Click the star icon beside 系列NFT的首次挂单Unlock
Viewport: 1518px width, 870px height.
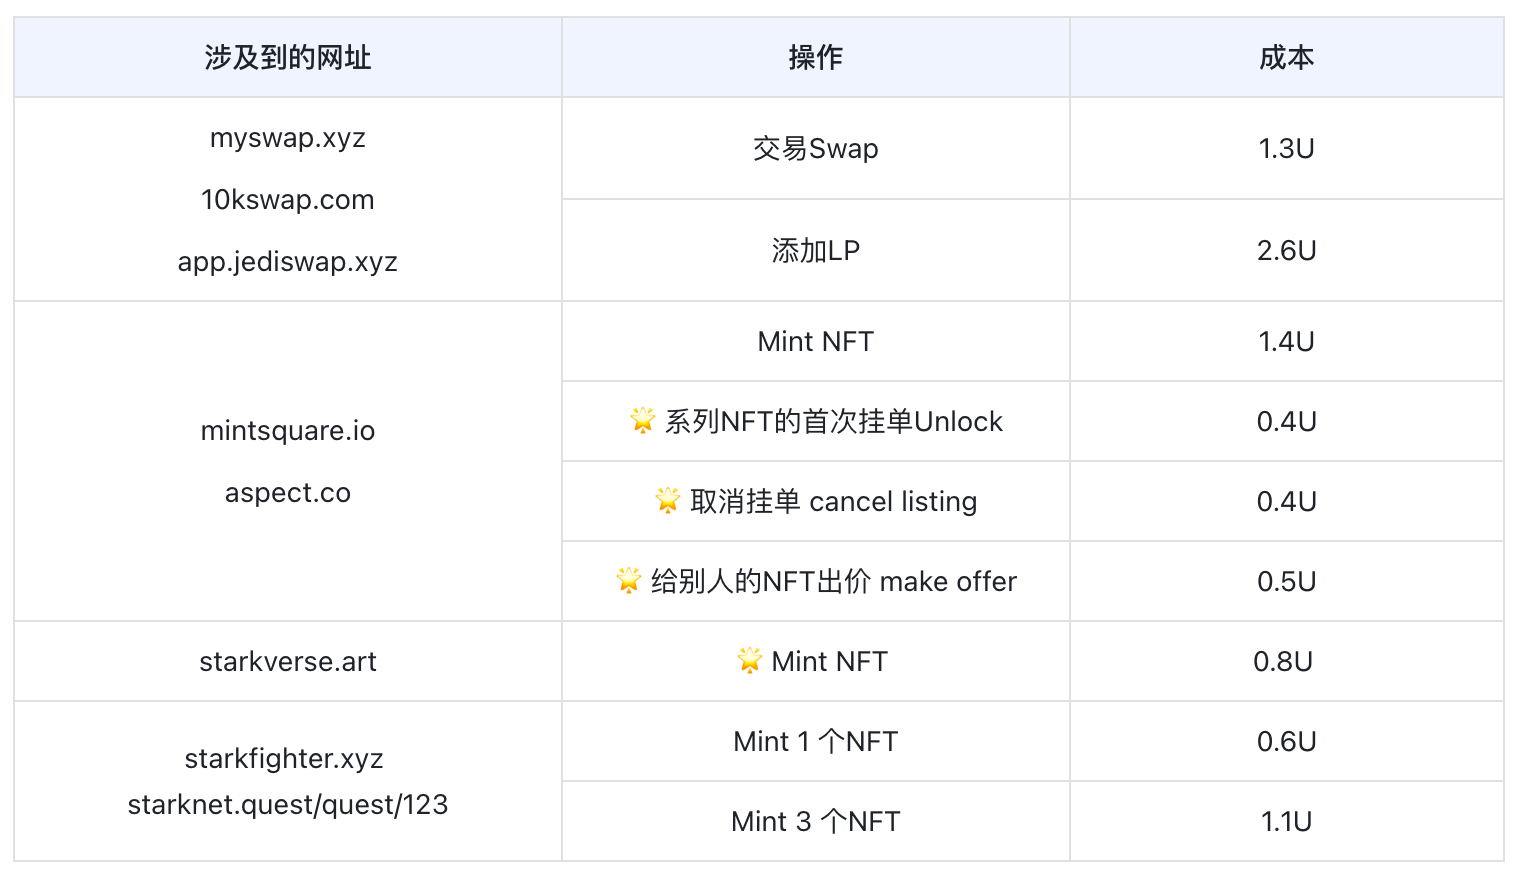point(642,420)
